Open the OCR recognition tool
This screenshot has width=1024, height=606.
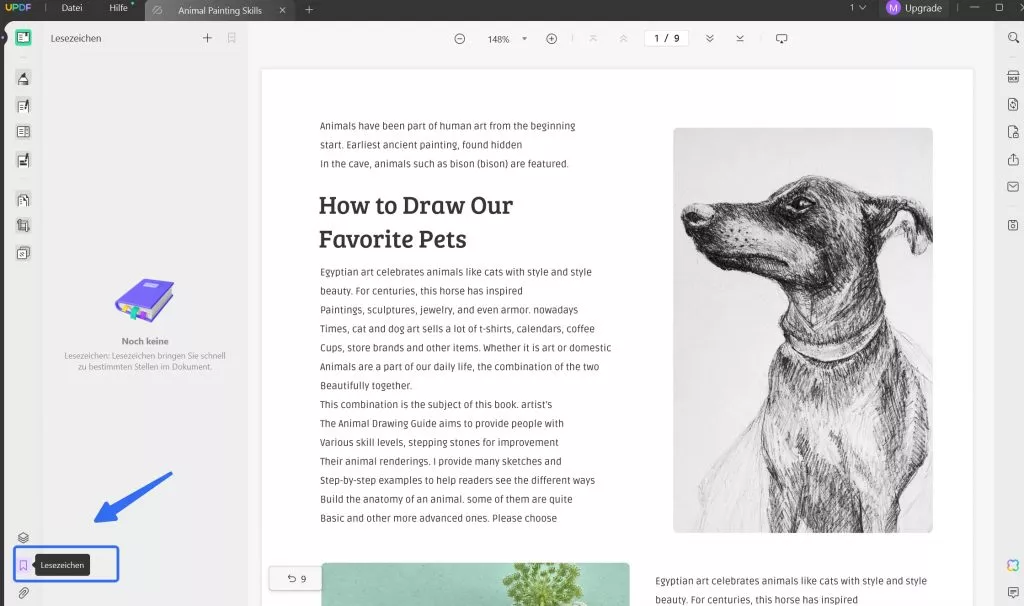(x=1013, y=75)
